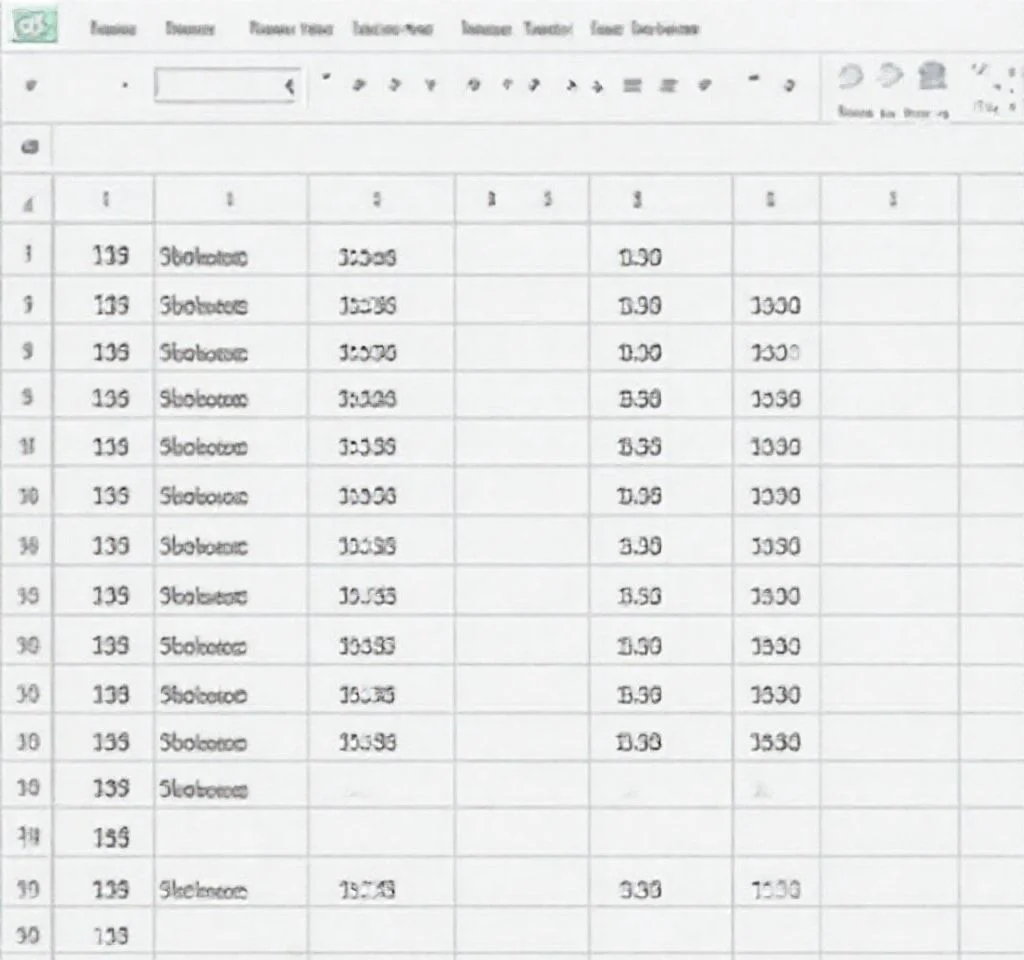
Task: Click the first large round toolbar icon
Action: (852, 78)
